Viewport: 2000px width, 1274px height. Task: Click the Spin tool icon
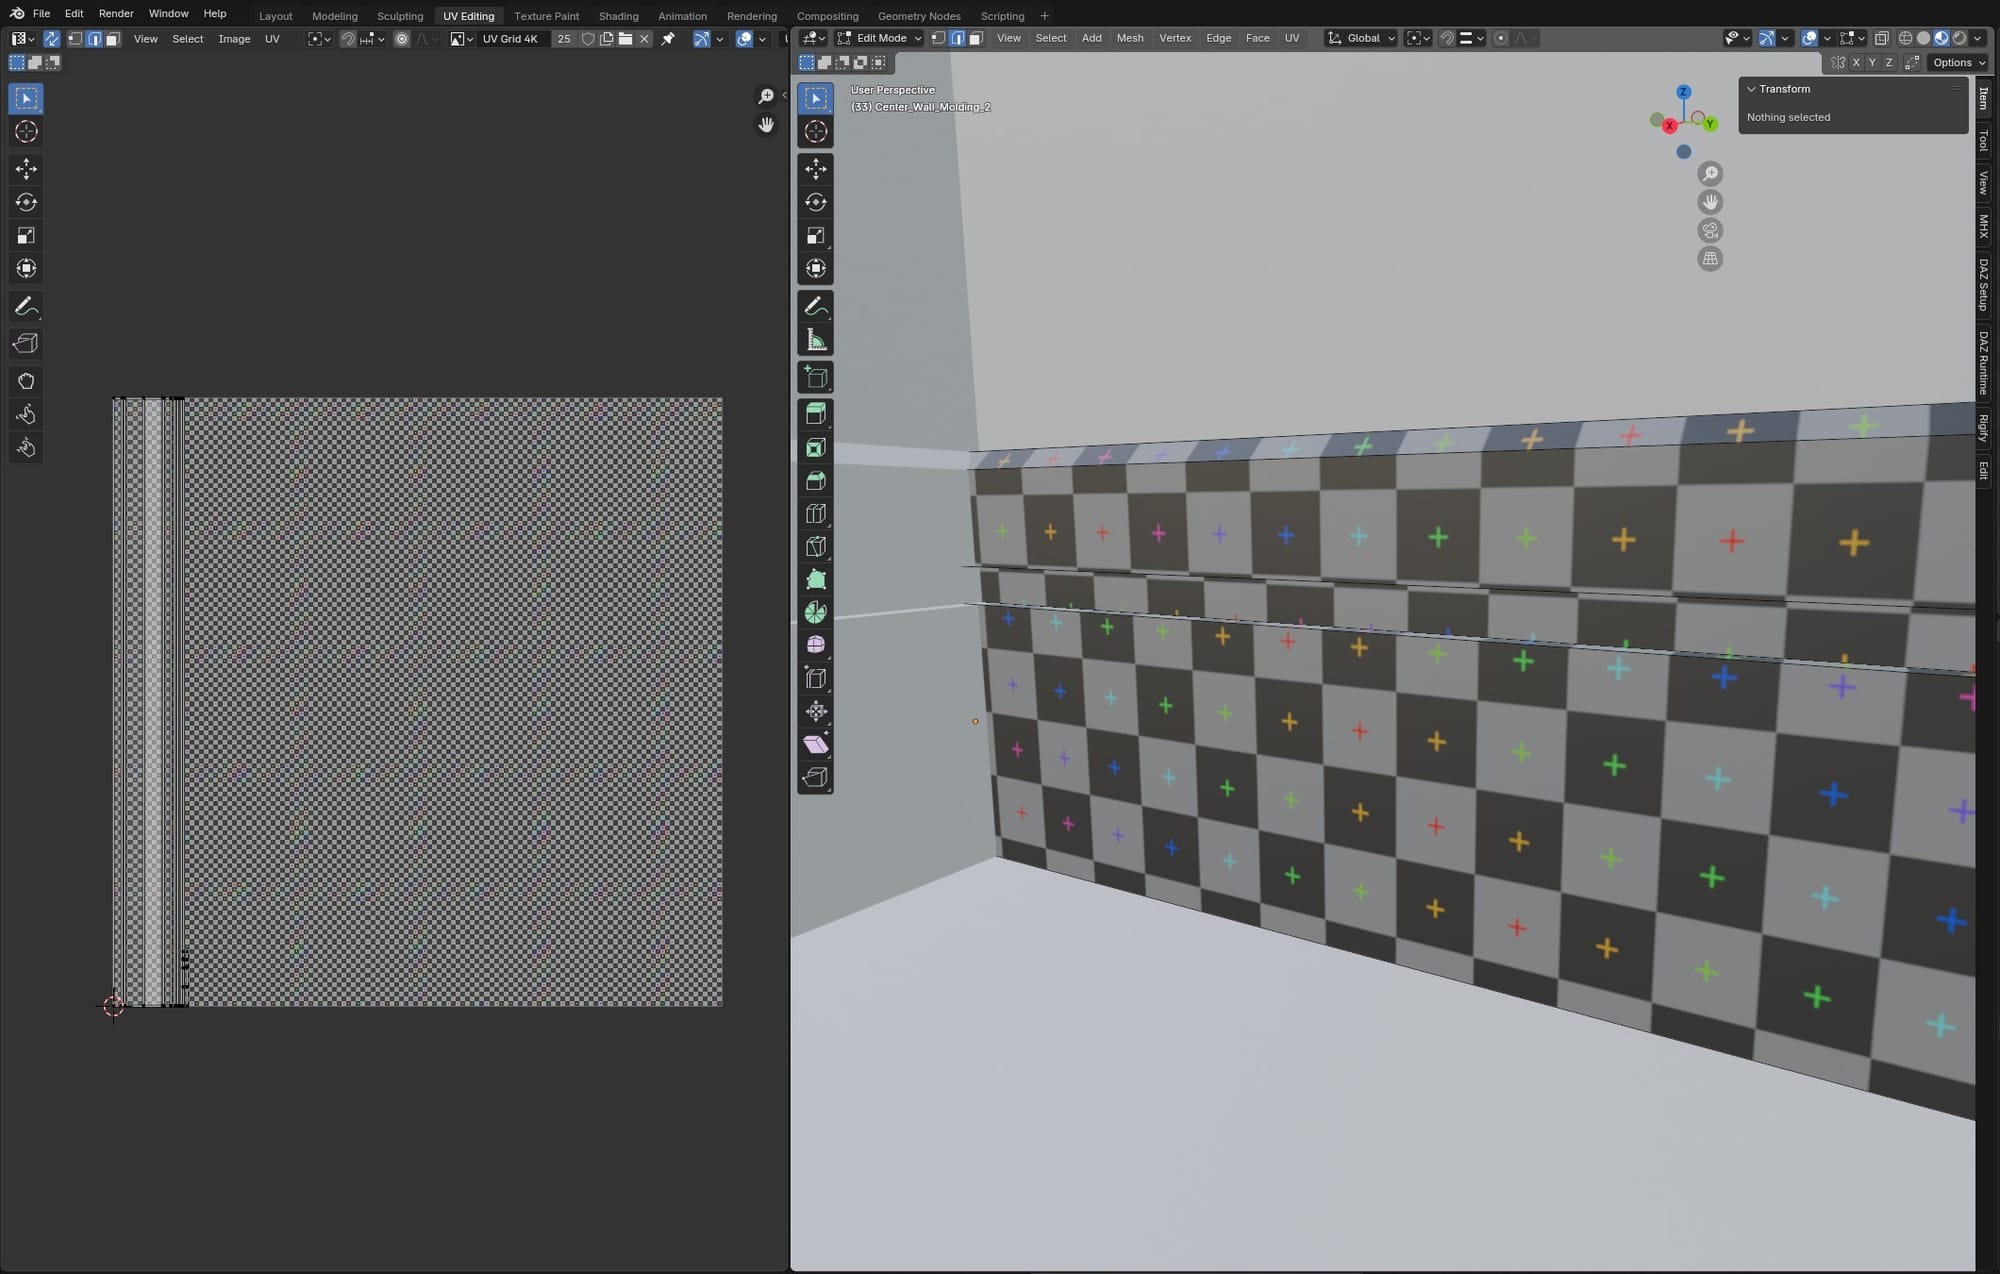point(816,612)
